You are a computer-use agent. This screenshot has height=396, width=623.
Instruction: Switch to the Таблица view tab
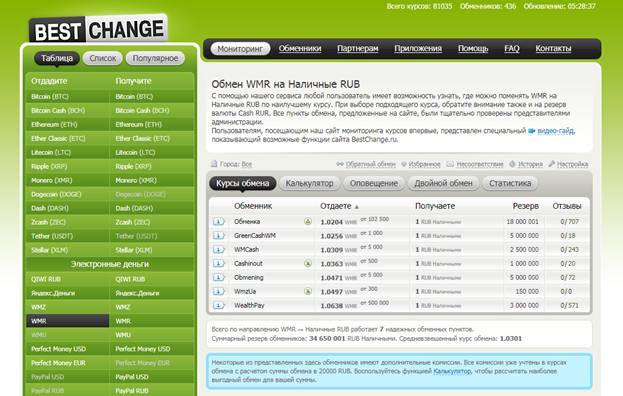coord(57,58)
